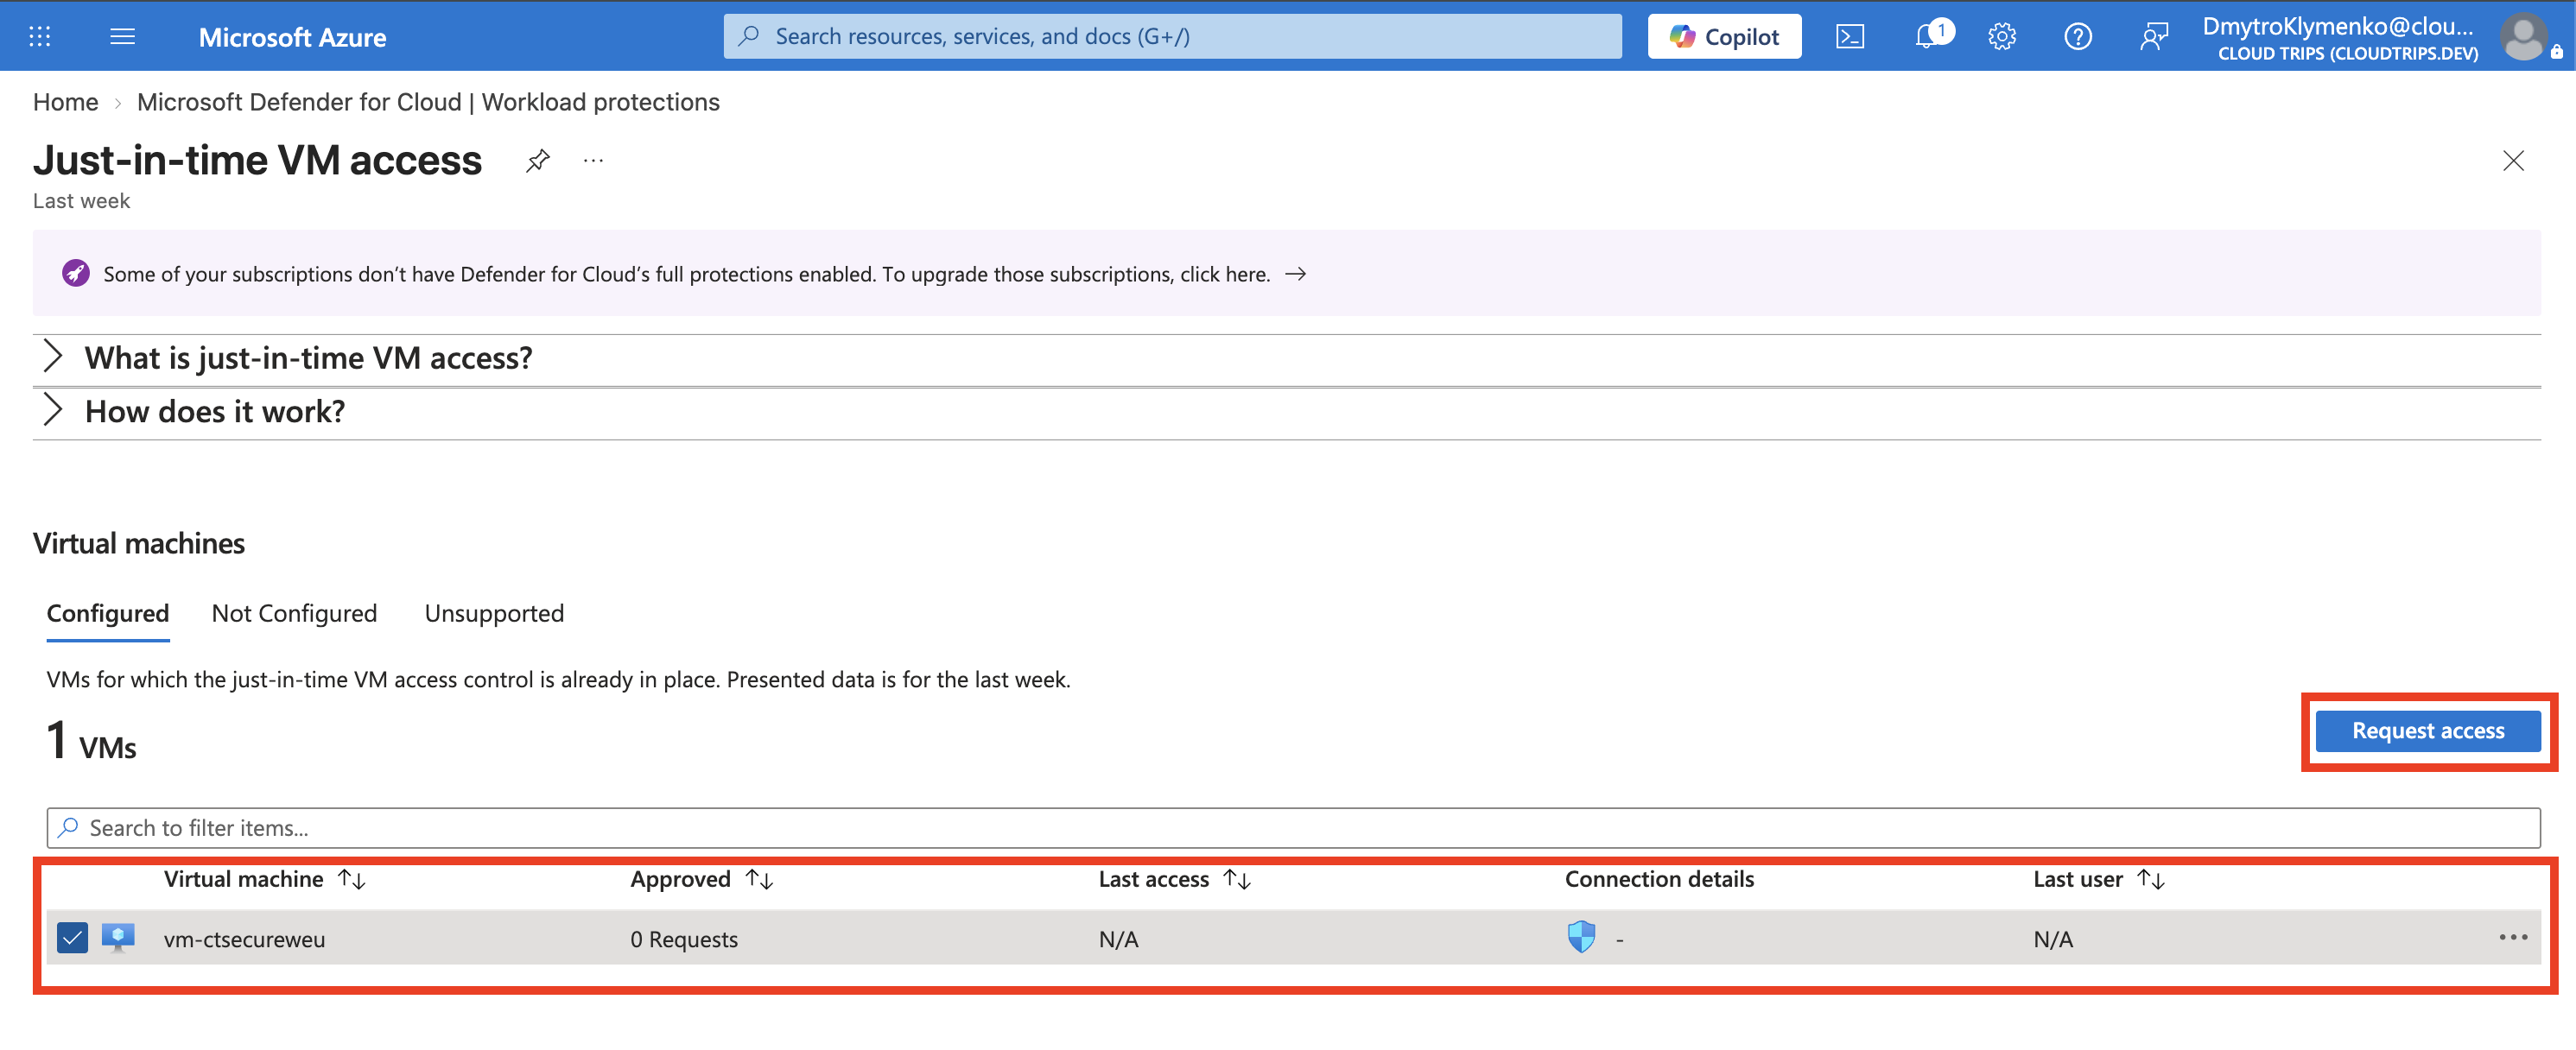
Task: Uncheck the vm-ctsecureweu row checkbox
Action: click(x=72, y=938)
